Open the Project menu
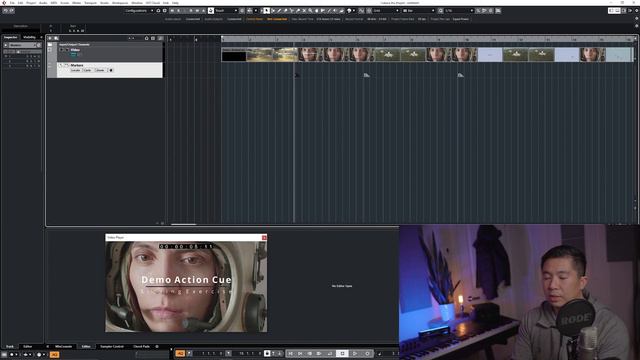The image size is (640, 360). (x=31, y=2)
